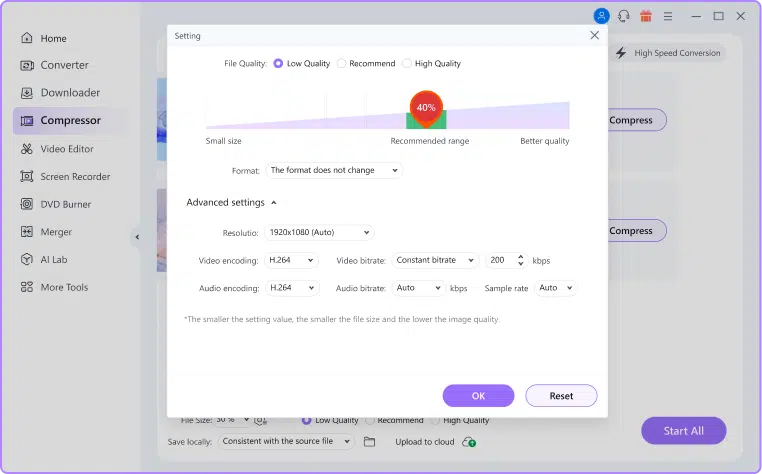Select the Recommend file quality option
The height and width of the screenshot is (474, 762).
click(341, 63)
